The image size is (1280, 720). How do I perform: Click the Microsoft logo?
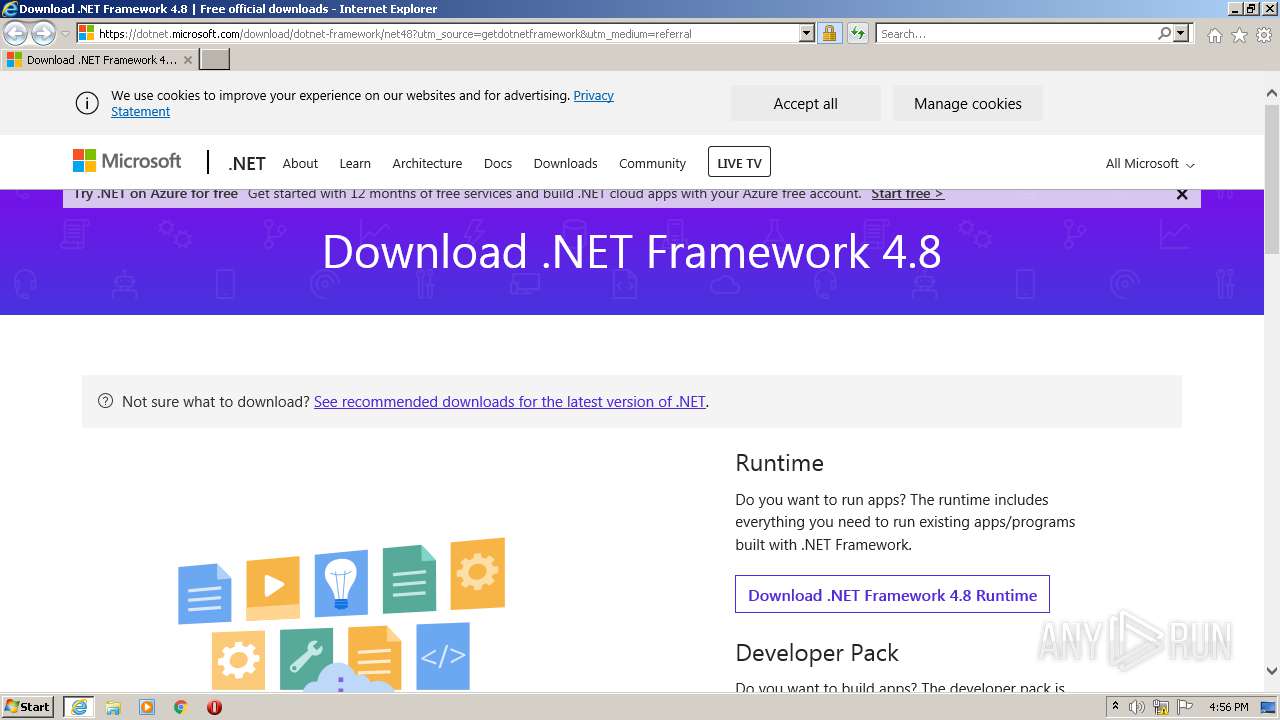(127, 161)
